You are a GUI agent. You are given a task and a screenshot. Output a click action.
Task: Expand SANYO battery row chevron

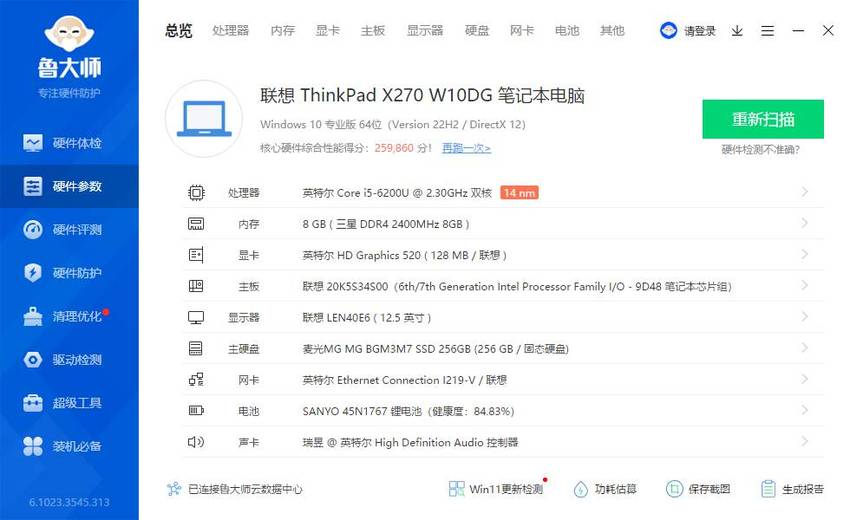click(804, 410)
